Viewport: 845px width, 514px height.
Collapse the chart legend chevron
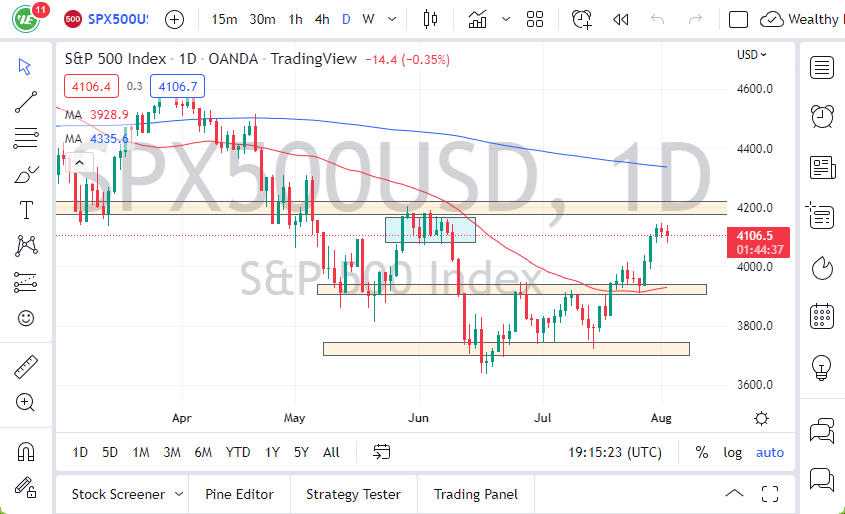pos(76,161)
